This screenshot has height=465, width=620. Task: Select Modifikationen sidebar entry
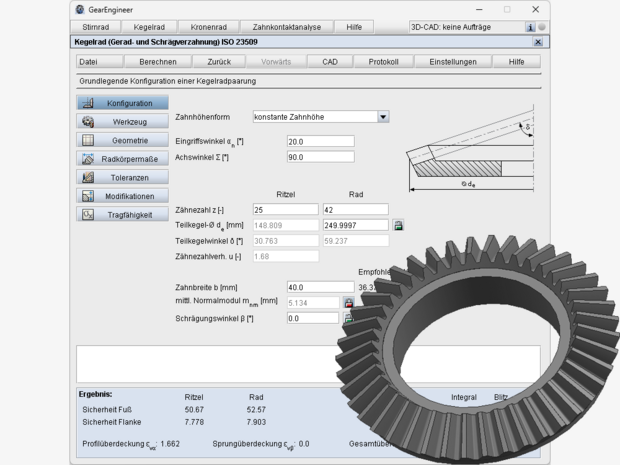123,196
